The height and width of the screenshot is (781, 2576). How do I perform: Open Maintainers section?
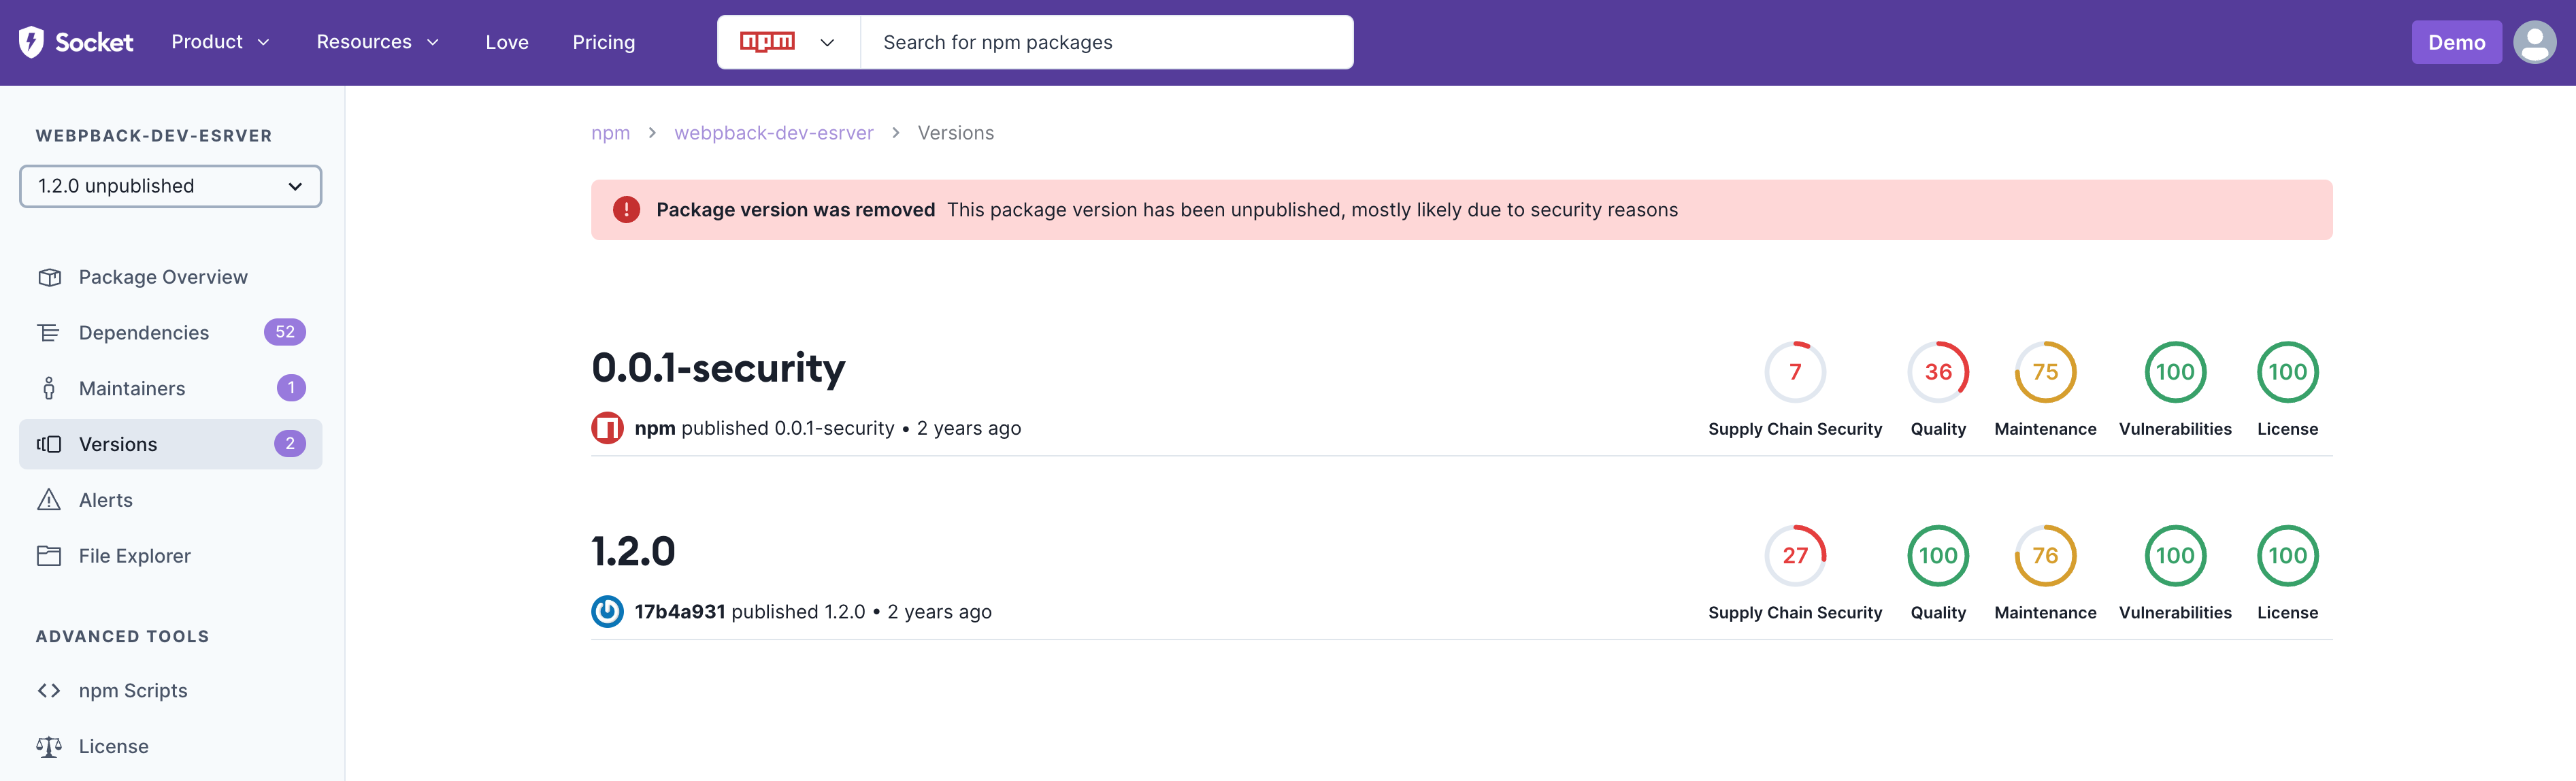[x=171, y=388]
